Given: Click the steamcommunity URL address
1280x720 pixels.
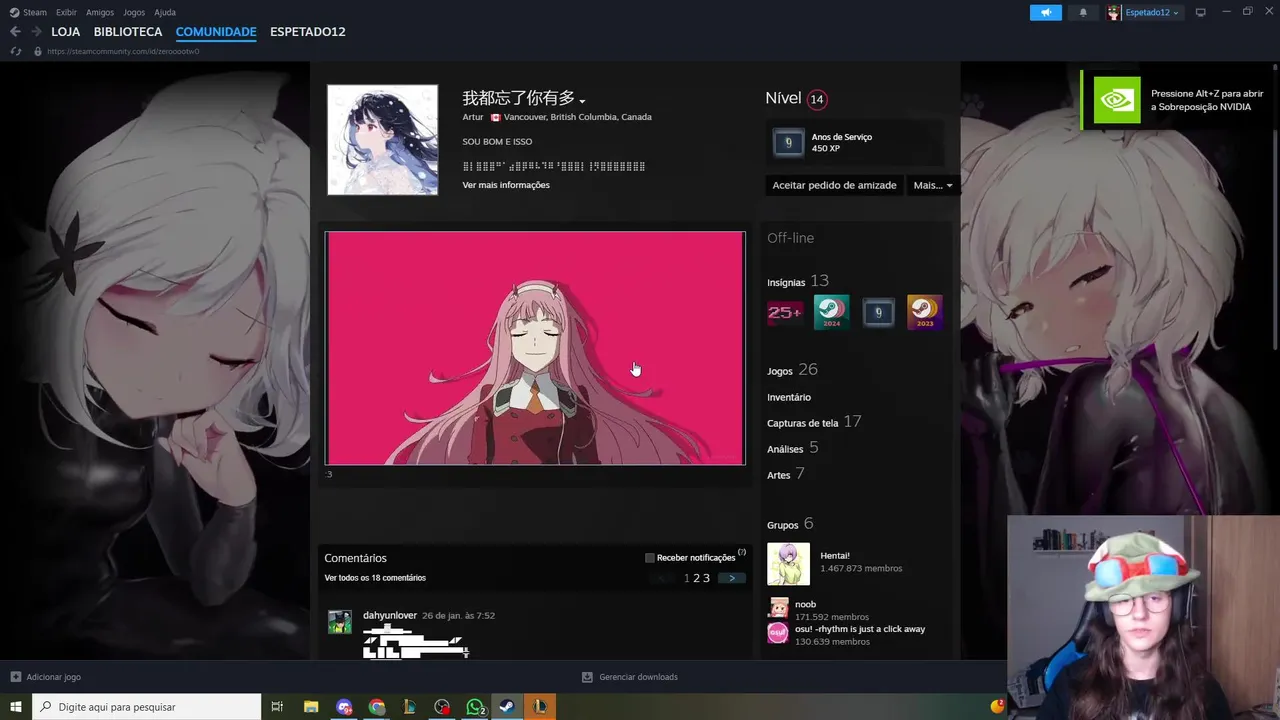Looking at the screenshot, I should pyautogui.click(x=123, y=51).
